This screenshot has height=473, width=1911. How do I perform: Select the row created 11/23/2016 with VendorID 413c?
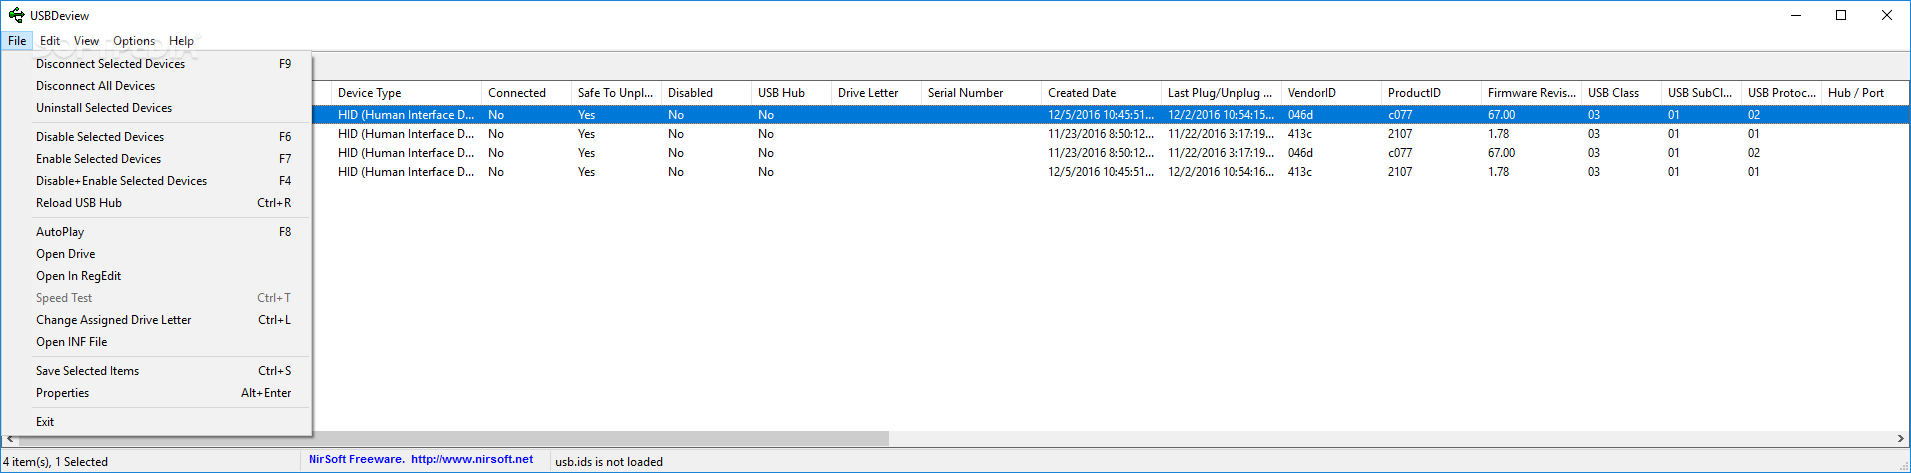click(1110, 134)
